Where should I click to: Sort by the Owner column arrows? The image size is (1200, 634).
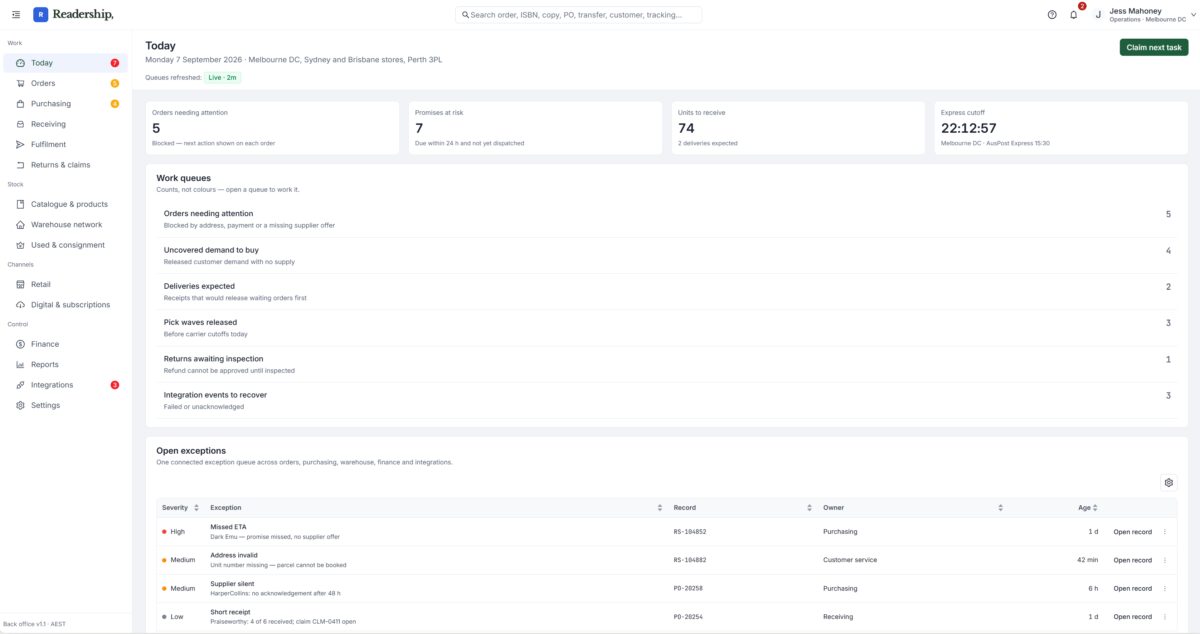1001,508
